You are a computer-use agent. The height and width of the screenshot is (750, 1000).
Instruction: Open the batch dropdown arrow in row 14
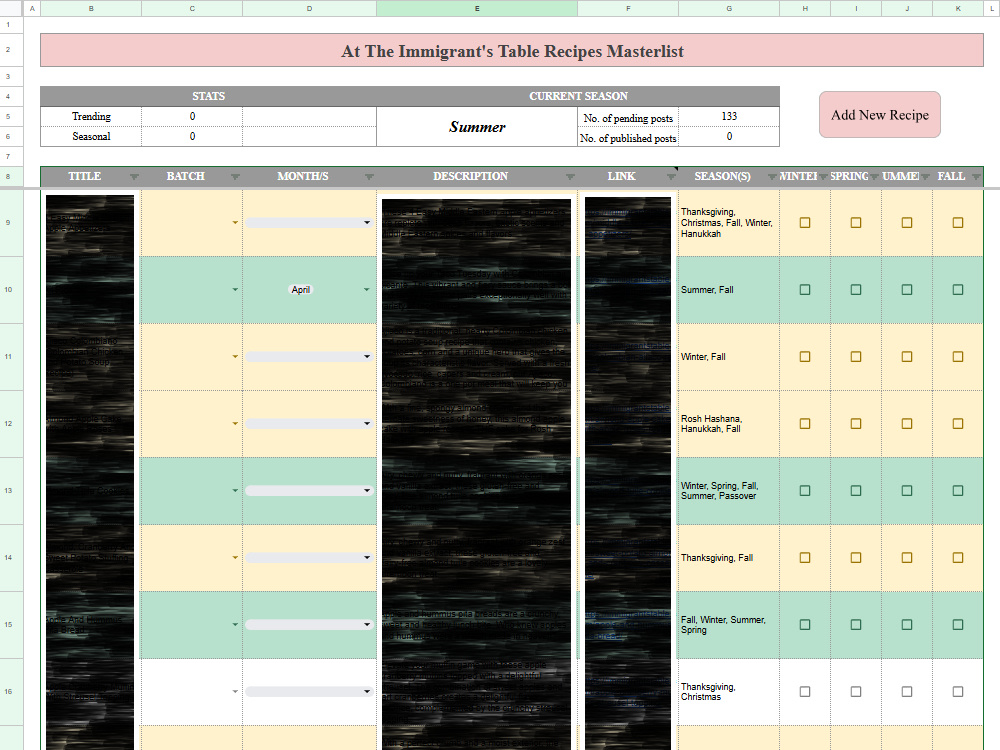click(x=235, y=557)
